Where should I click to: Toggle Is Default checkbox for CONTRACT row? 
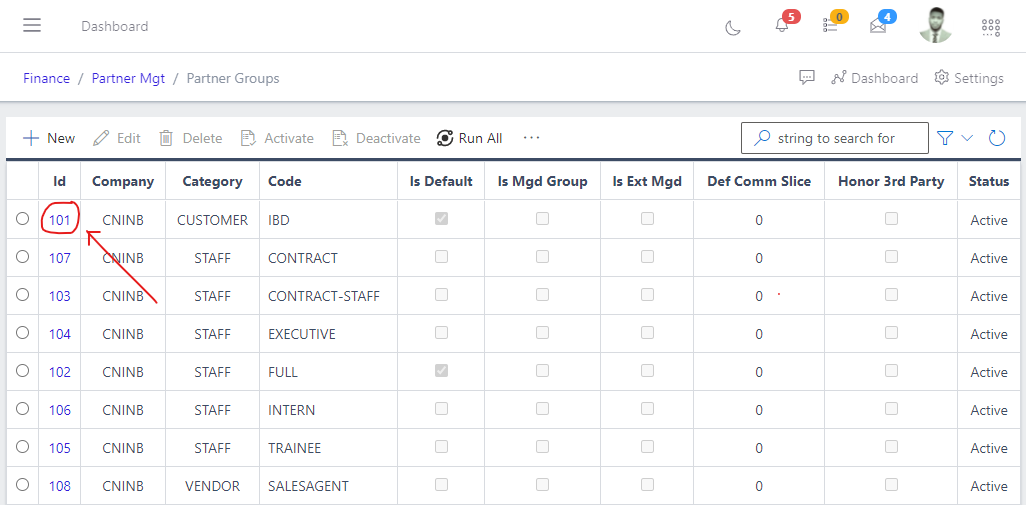pos(441,257)
